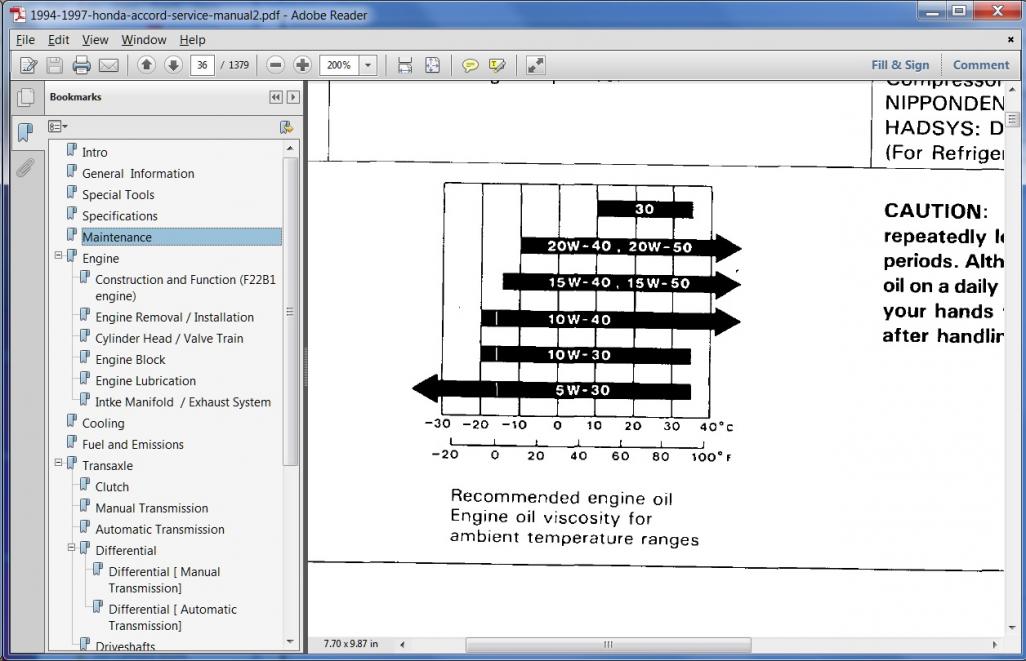Toggle the Page Thumbnails panel
Viewport: 1026px width, 661px height.
(x=25, y=98)
